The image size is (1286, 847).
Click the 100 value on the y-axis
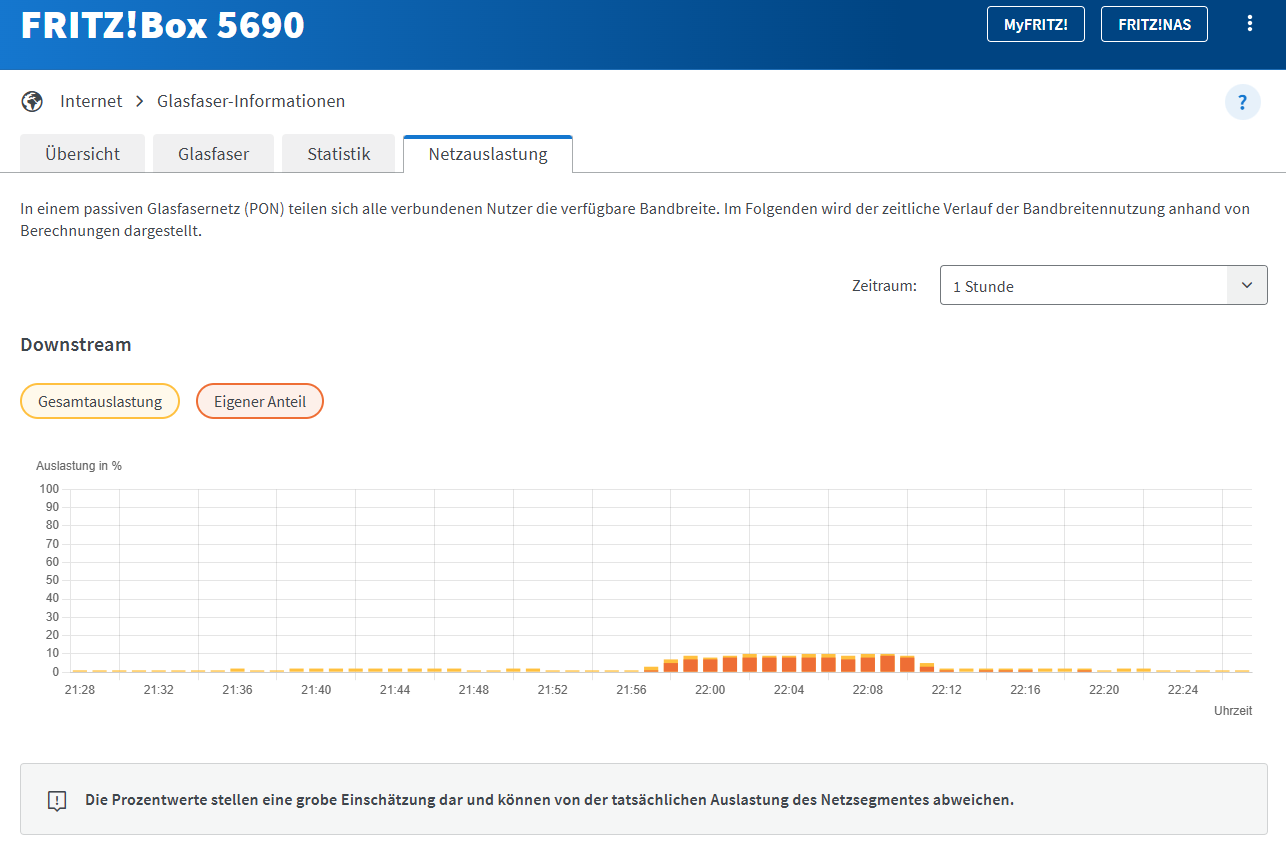[49, 489]
